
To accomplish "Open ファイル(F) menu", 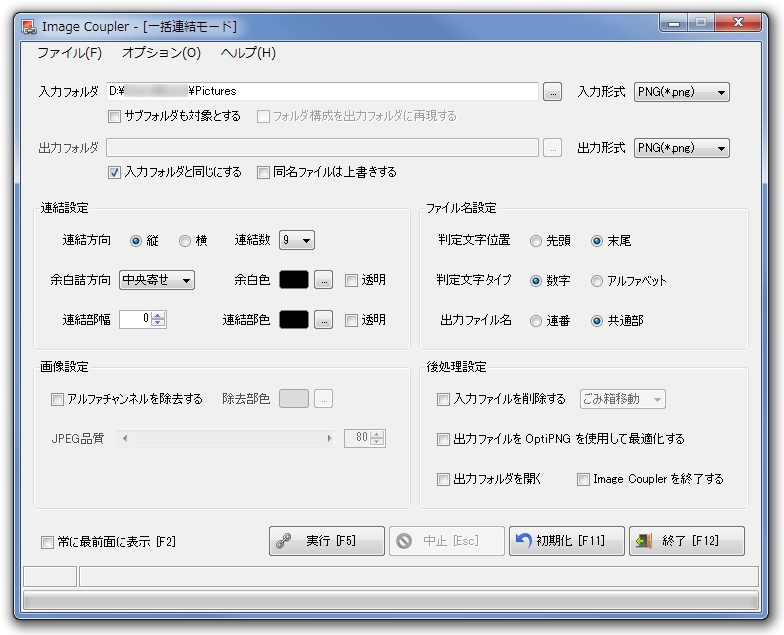I will coord(70,53).
